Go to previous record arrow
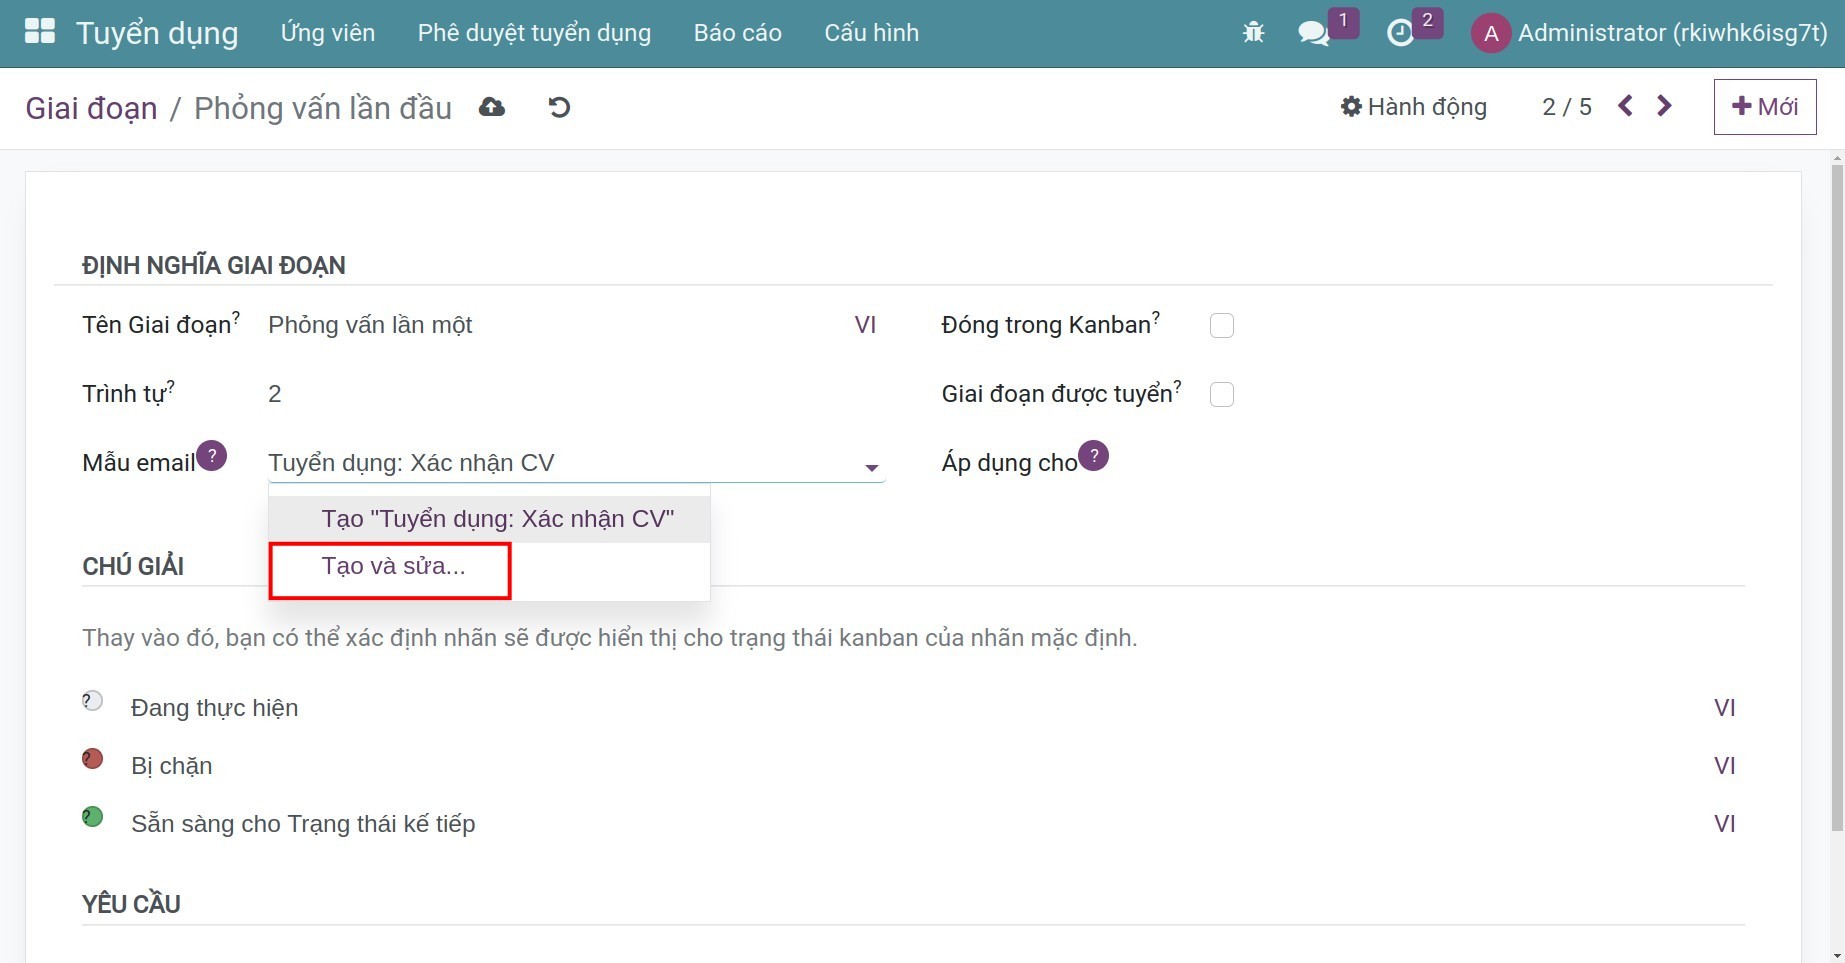 pyautogui.click(x=1625, y=106)
